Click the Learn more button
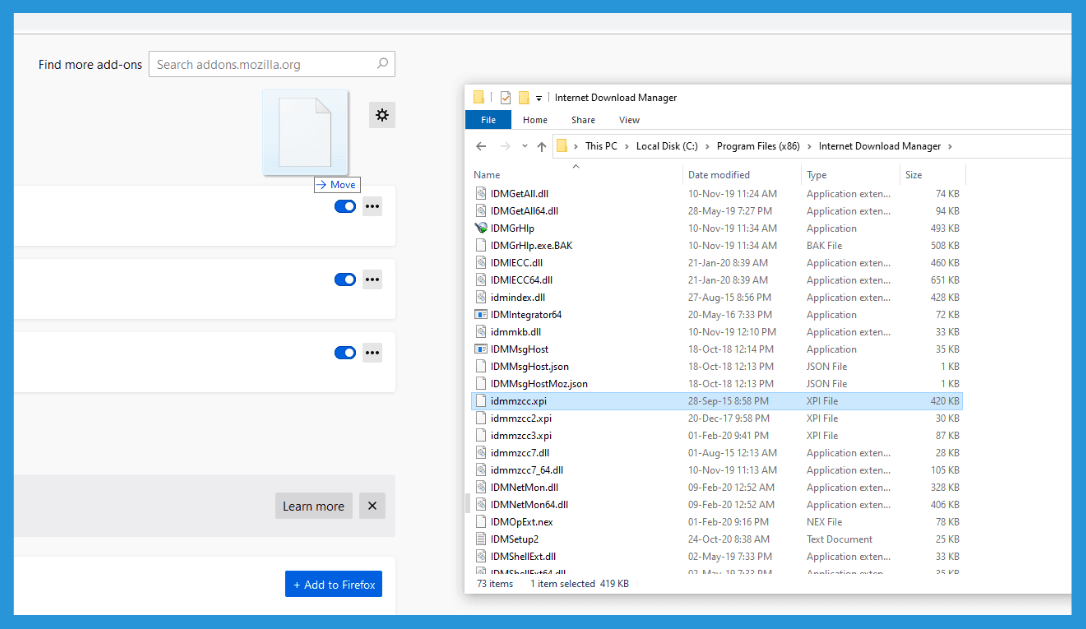 pos(314,506)
